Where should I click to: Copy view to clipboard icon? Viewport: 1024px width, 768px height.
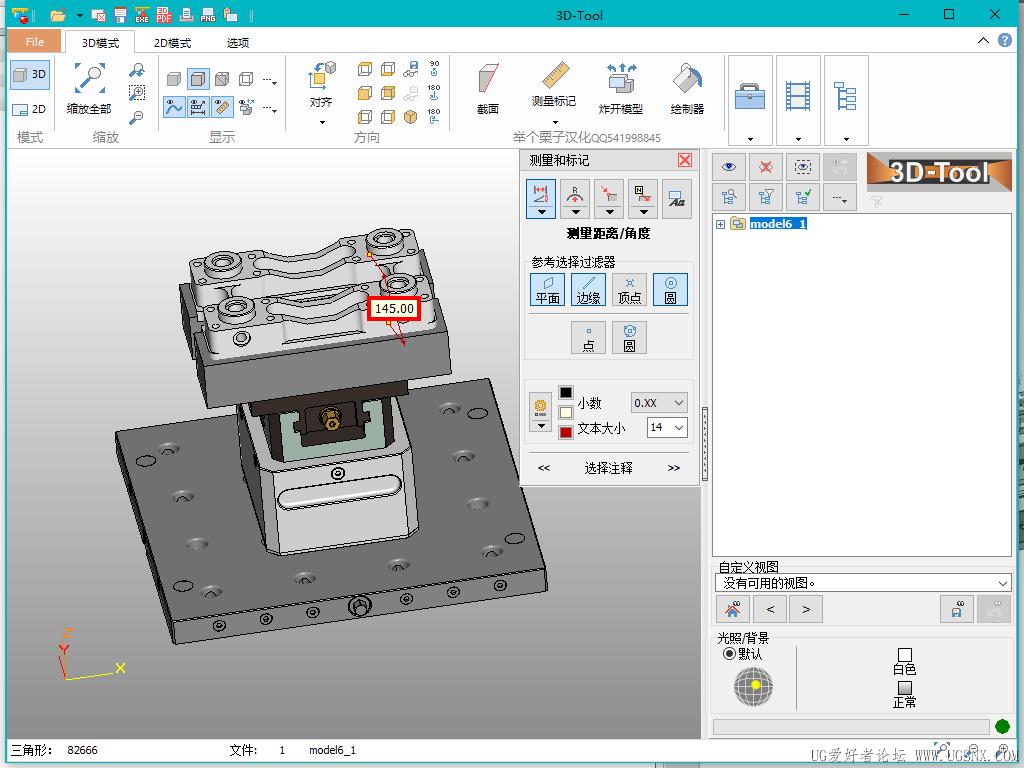(230, 15)
